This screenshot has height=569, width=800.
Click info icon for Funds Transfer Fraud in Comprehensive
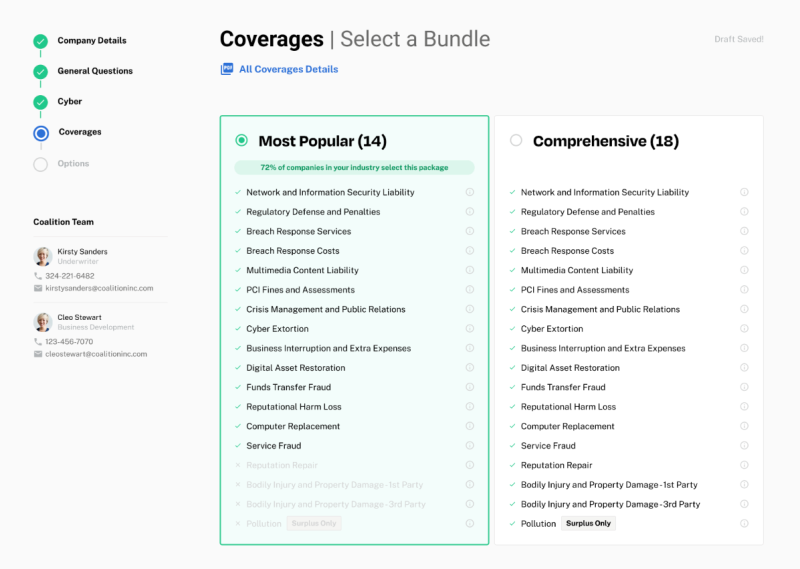point(744,387)
